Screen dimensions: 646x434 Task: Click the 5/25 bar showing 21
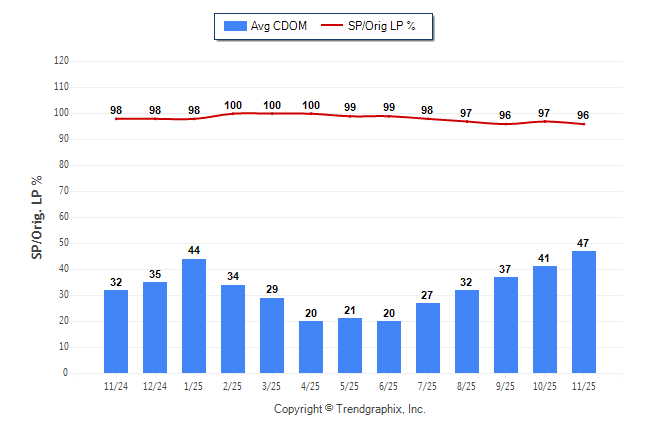click(350, 345)
